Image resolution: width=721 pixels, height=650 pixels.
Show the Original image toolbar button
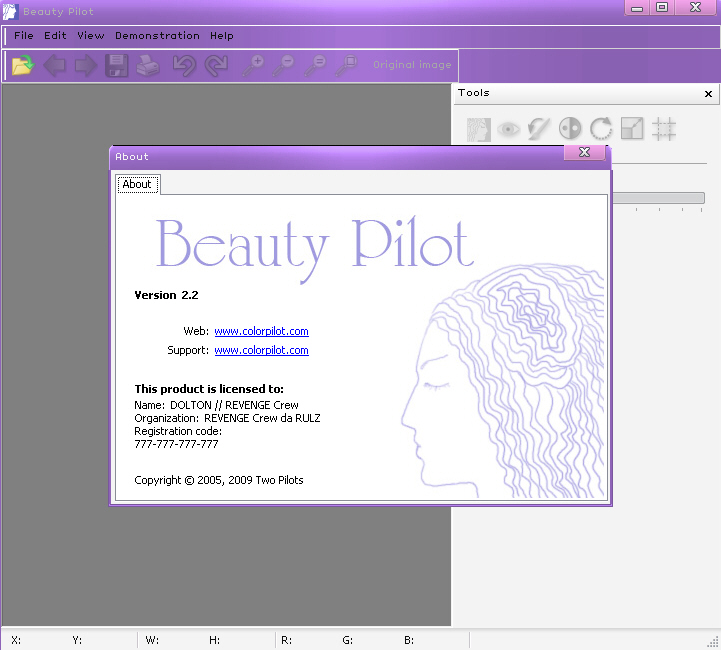pos(412,65)
